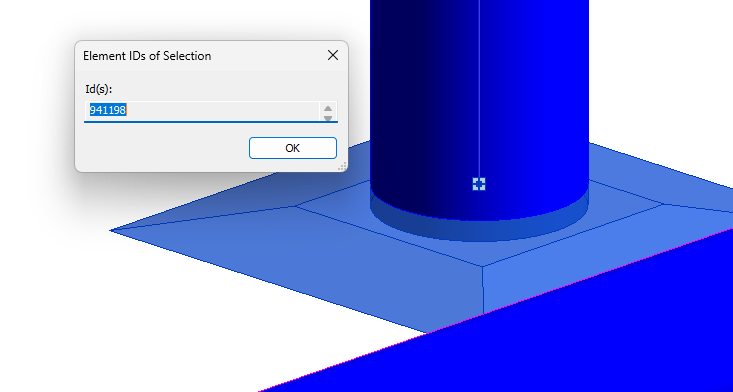Click OK in Element IDs dialog

(293, 148)
